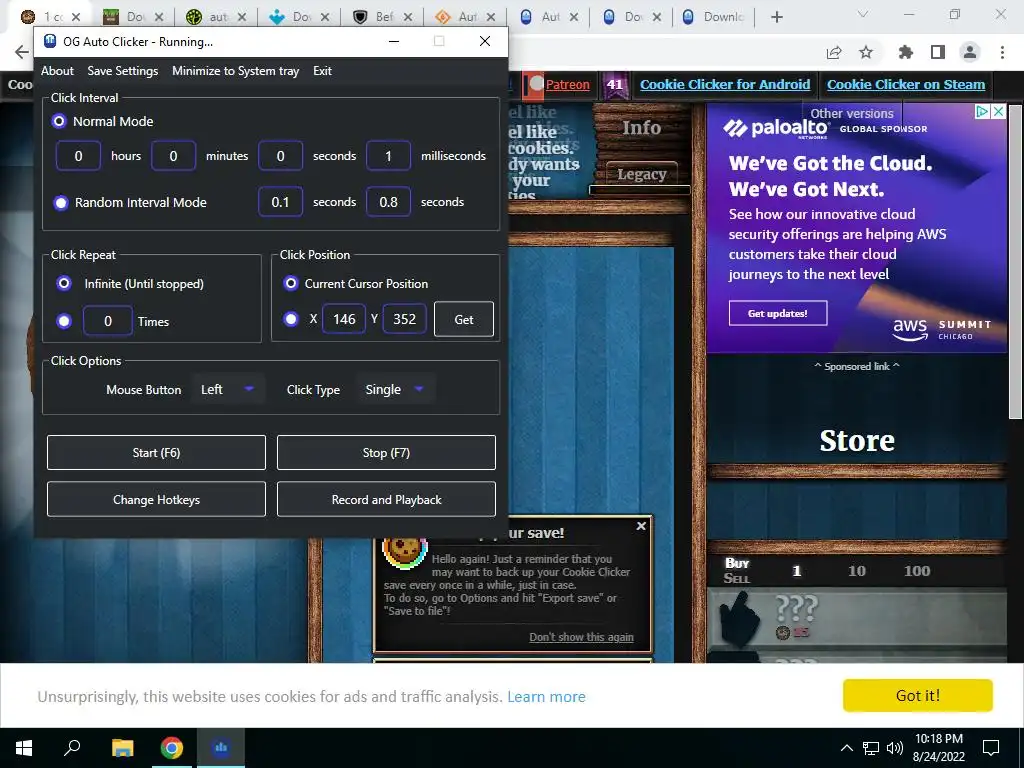Click Cookie Clicker for Android link
This screenshot has width=1024, height=768.
725,84
